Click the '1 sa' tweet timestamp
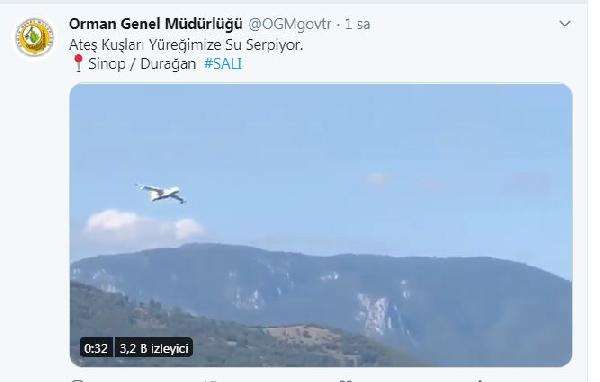Viewport: 600px width, 382px height. click(357, 24)
